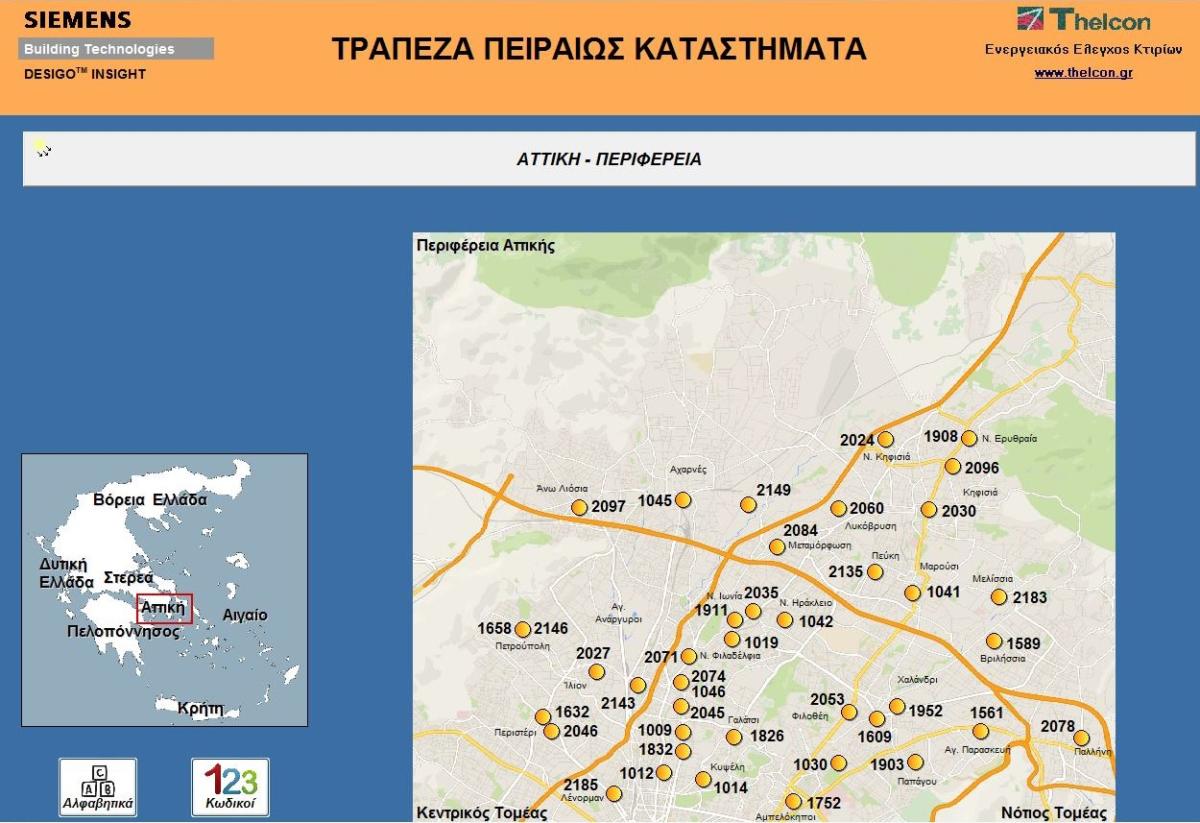Click the 2149 branch marker
This screenshot has height=823, width=1200.
click(747, 505)
